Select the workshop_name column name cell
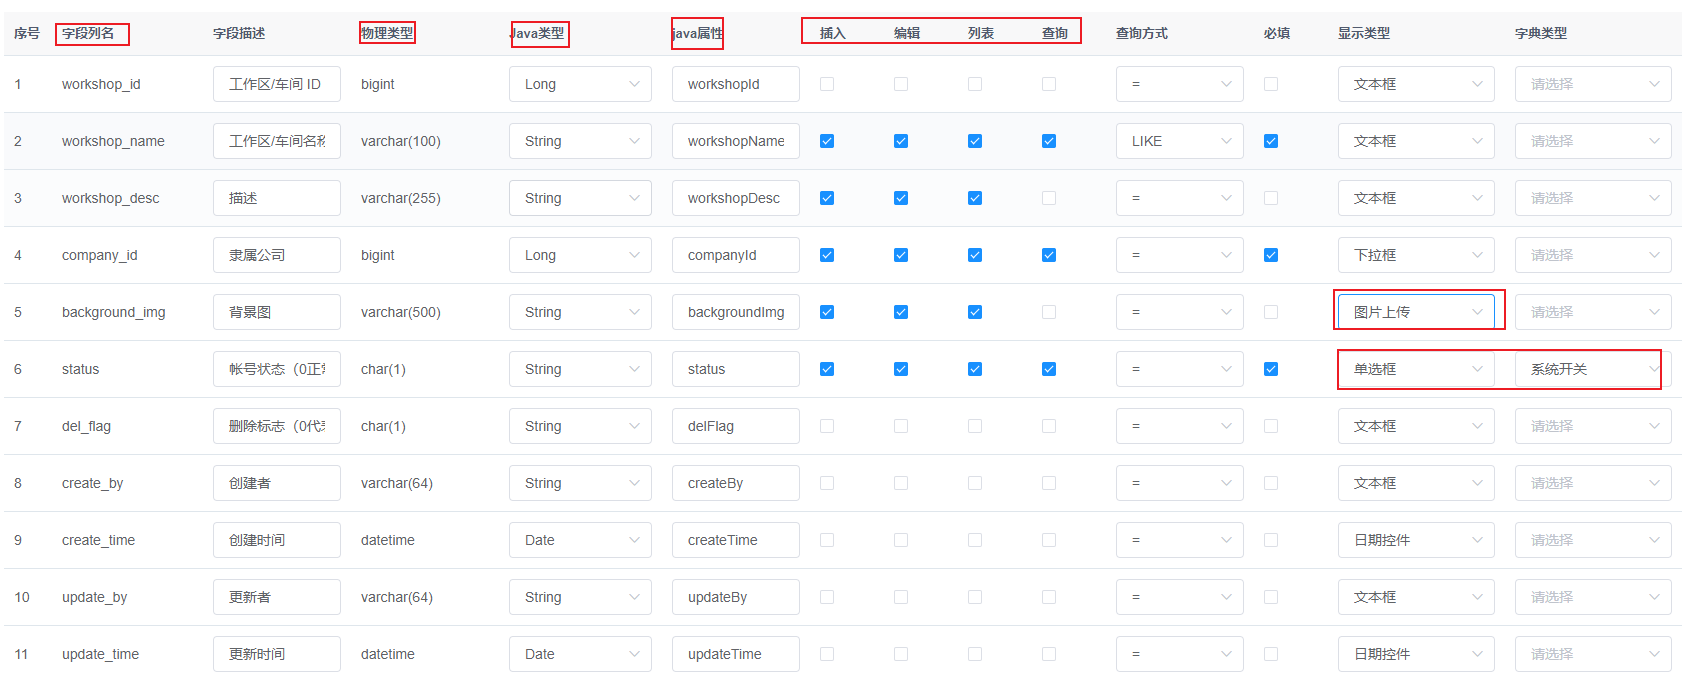The width and height of the screenshot is (1683, 681). (x=113, y=141)
